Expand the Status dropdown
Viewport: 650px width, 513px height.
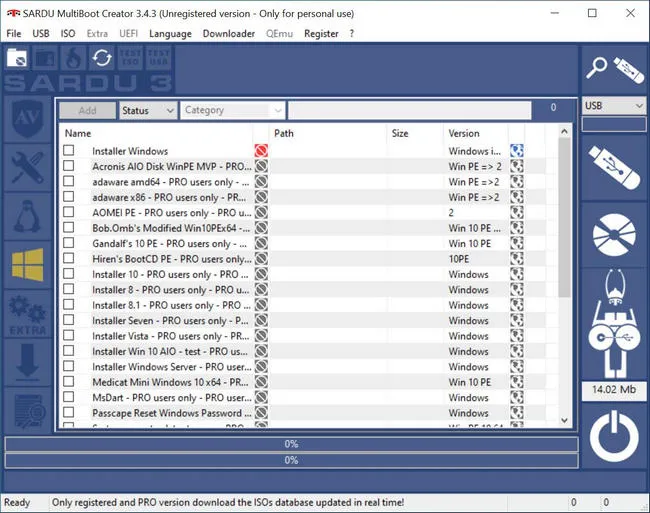pos(148,111)
